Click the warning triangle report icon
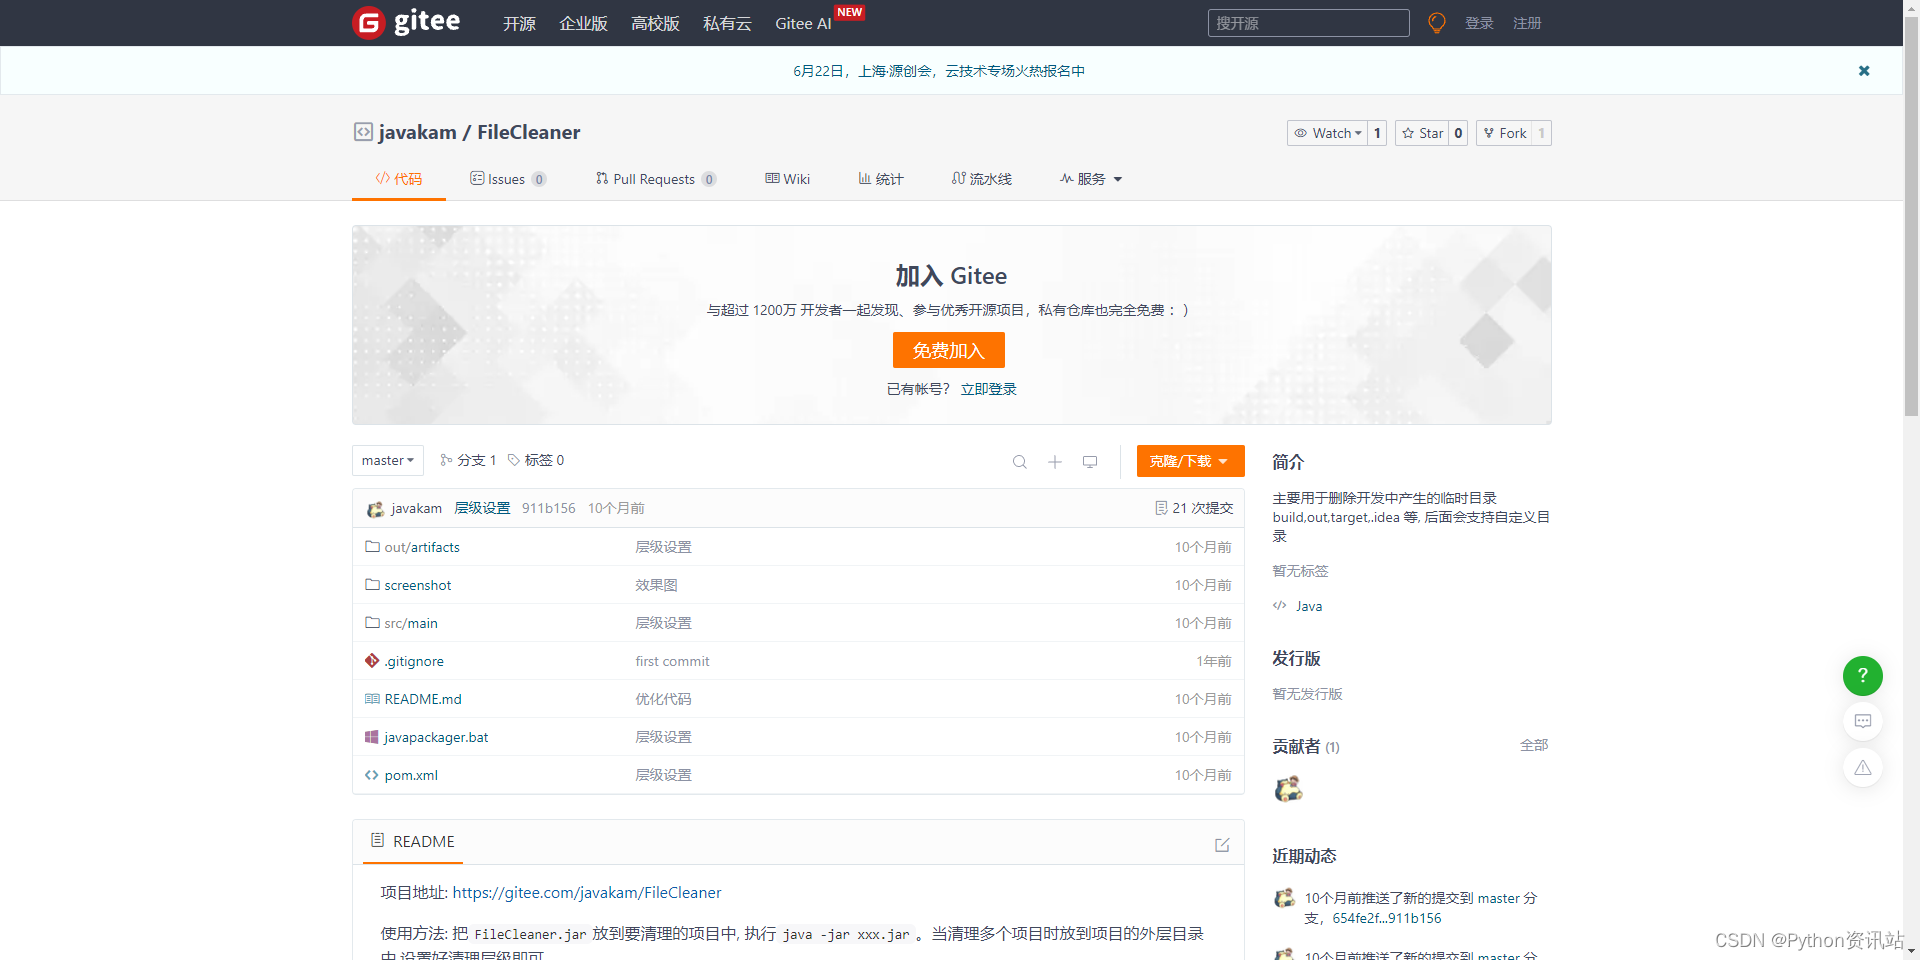 (x=1863, y=768)
